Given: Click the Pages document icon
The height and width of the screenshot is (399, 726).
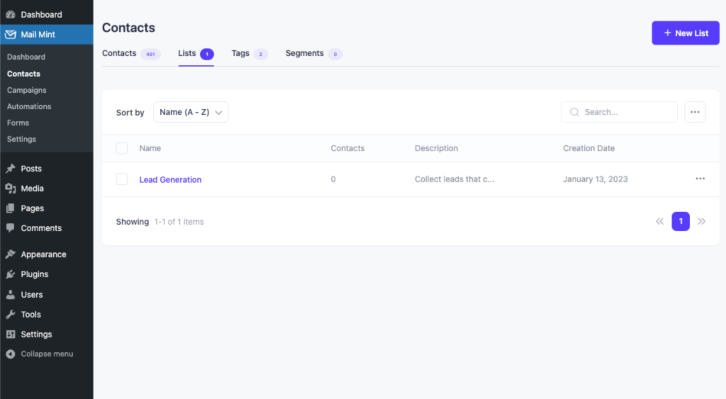Looking at the screenshot, I should point(10,208).
